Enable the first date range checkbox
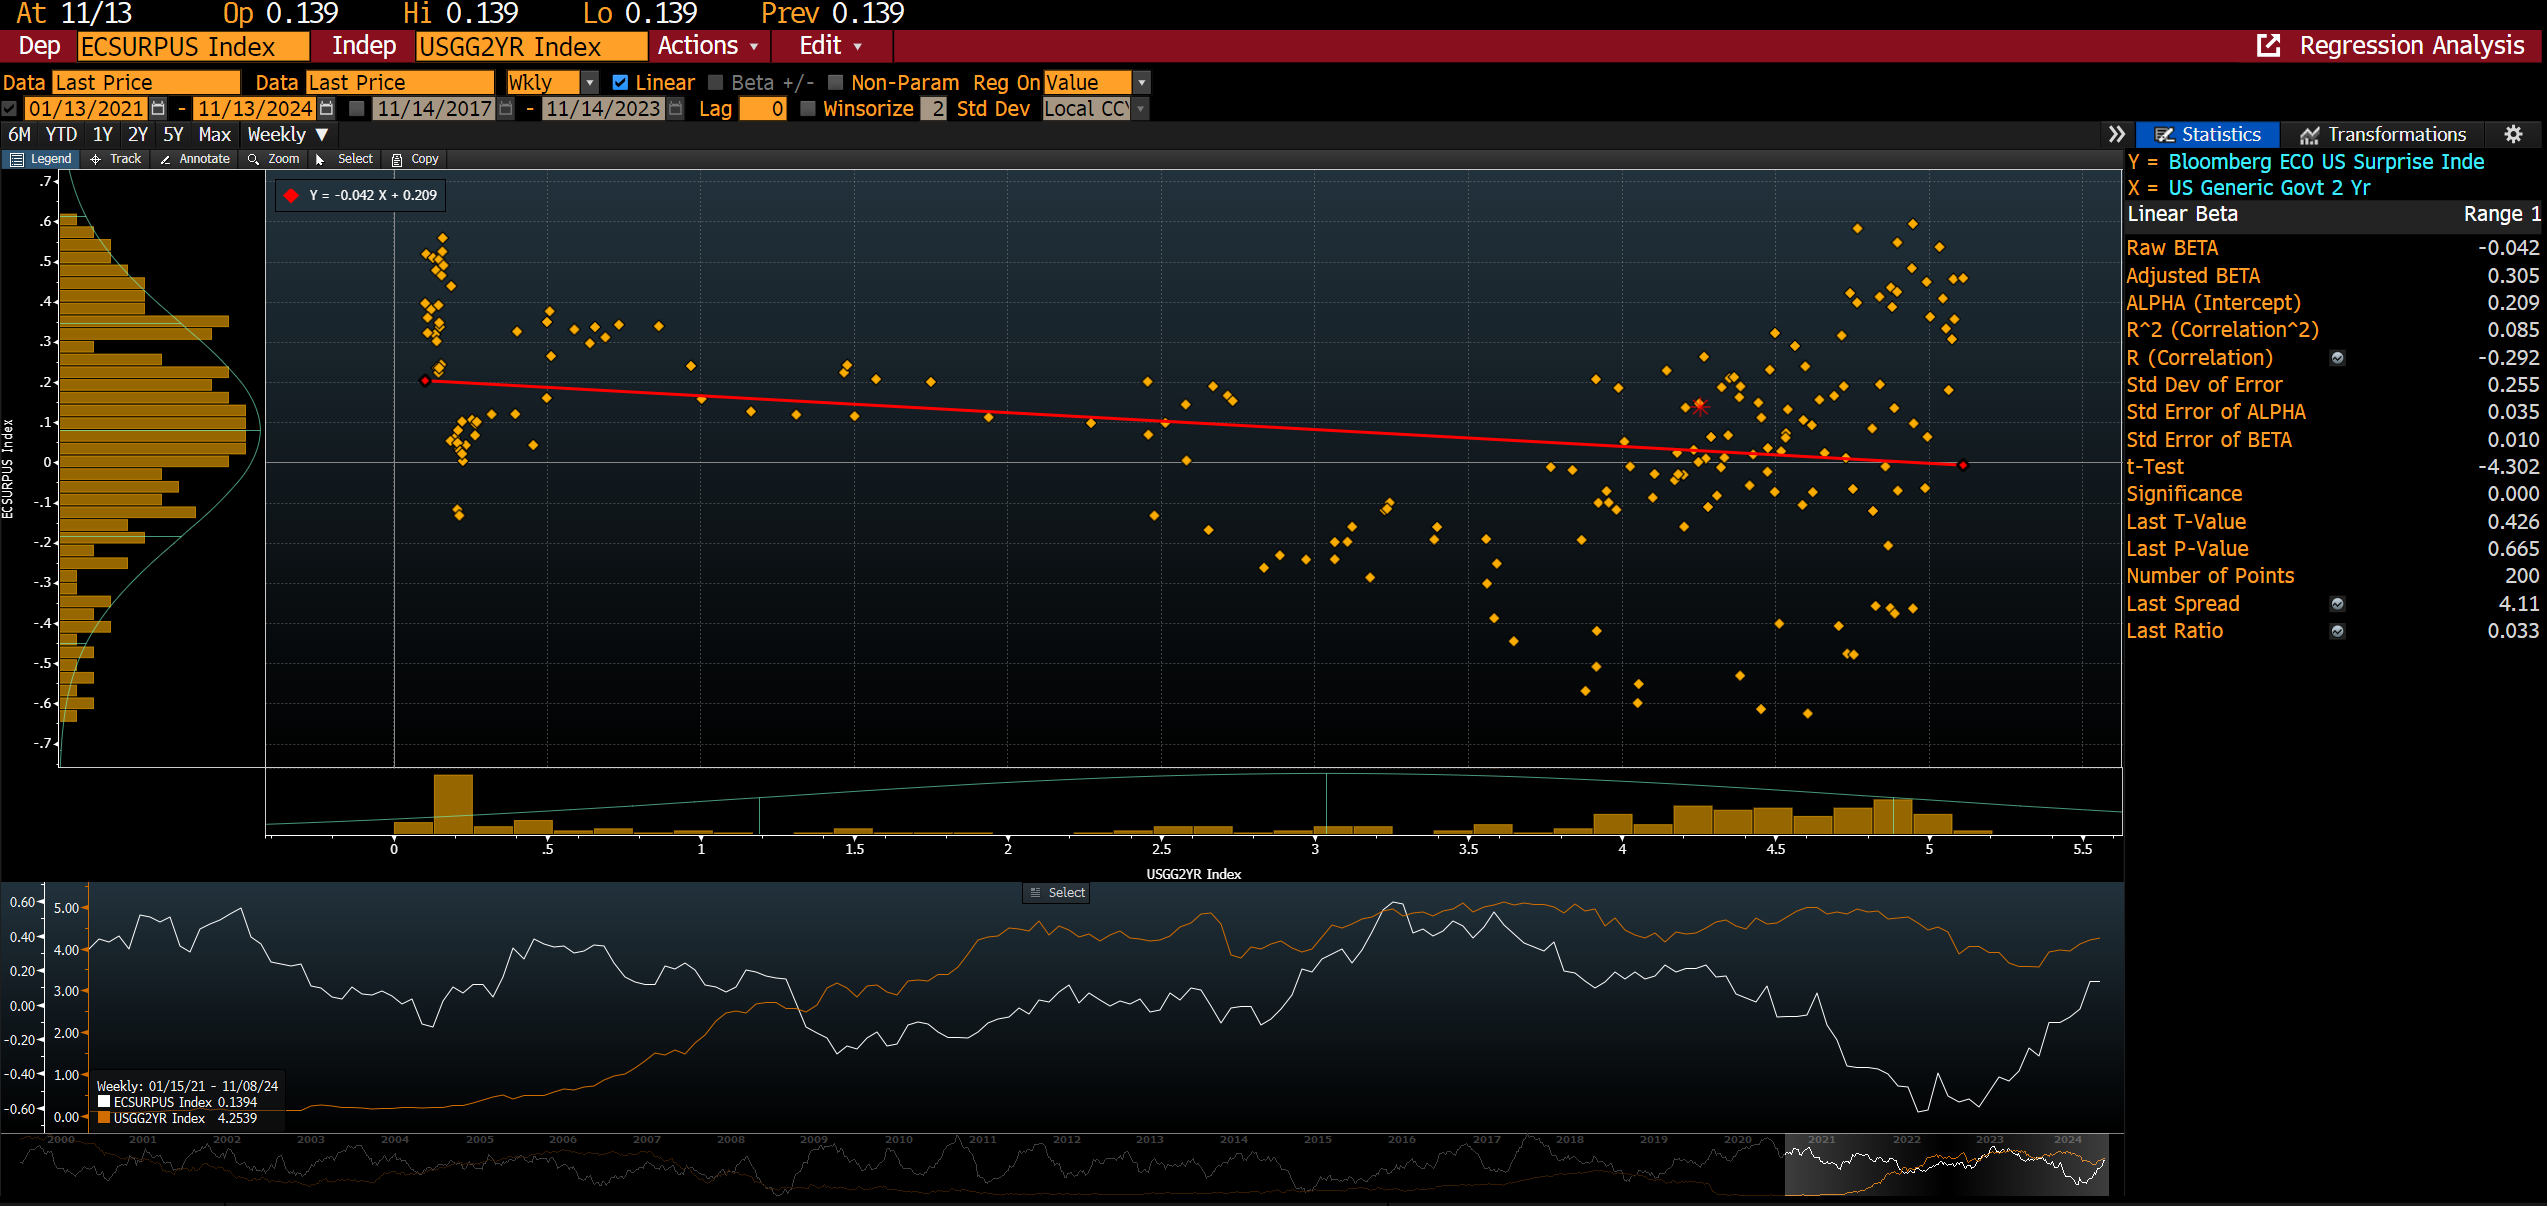Screen dimensions: 2547x1206 [x=10, y=108]
